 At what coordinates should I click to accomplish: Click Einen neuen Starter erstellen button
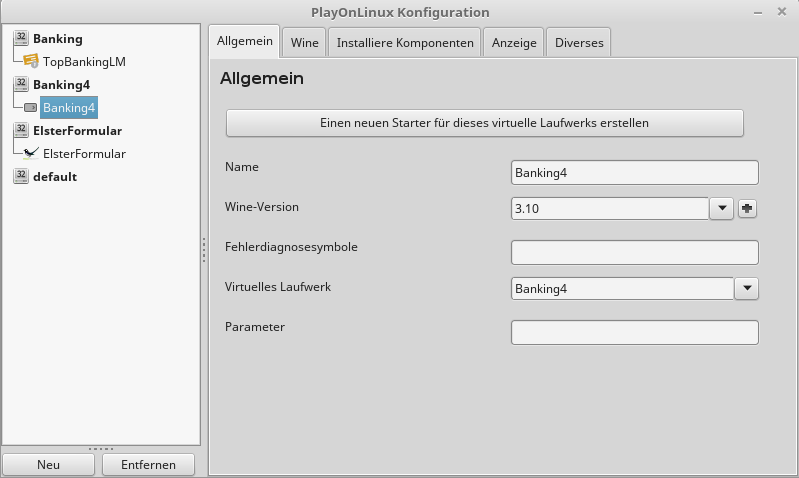(485, 123)
